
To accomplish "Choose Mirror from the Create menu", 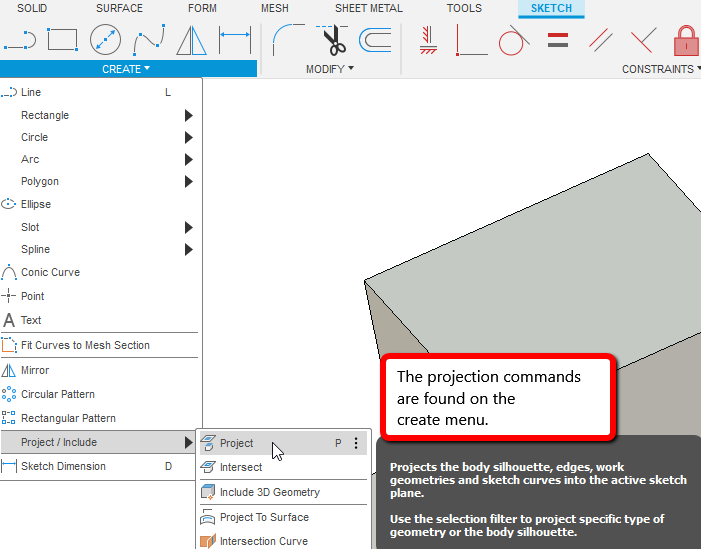I will coord(99,370).
